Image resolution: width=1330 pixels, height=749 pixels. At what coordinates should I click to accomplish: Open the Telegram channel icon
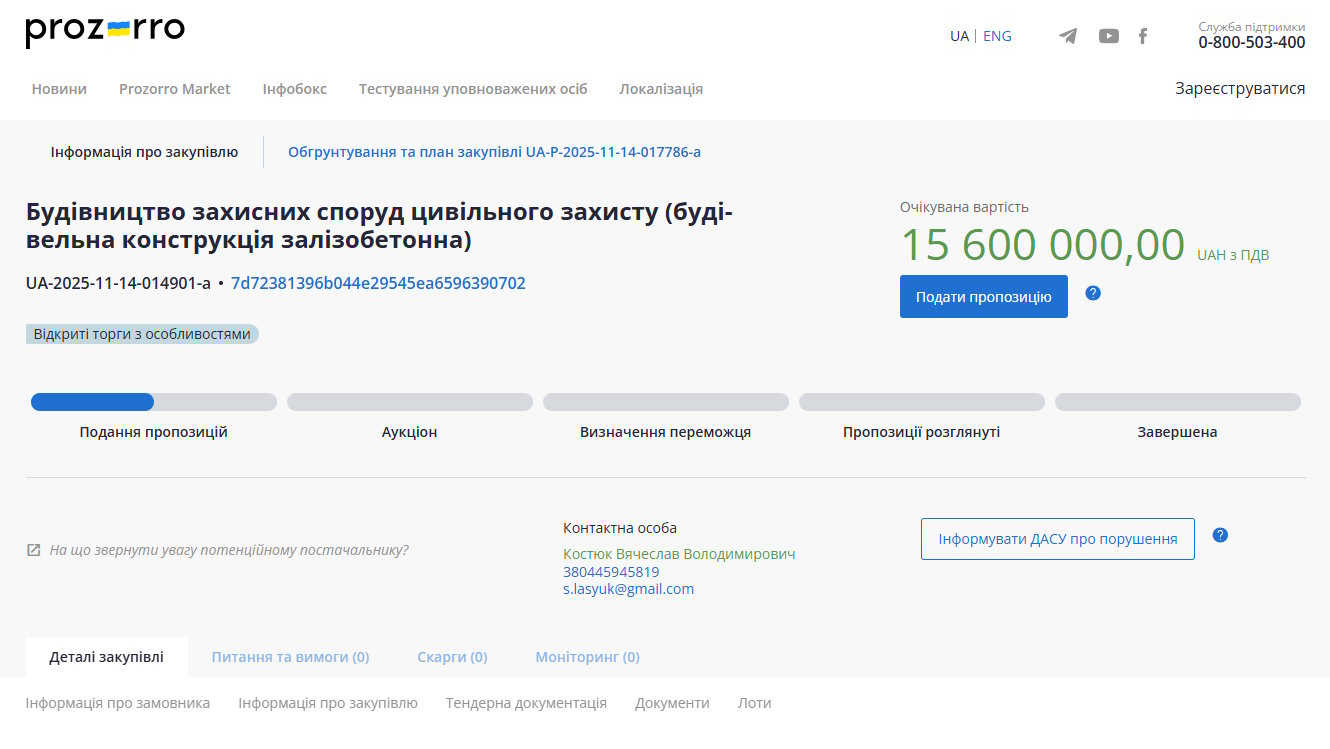(1068, 36)
